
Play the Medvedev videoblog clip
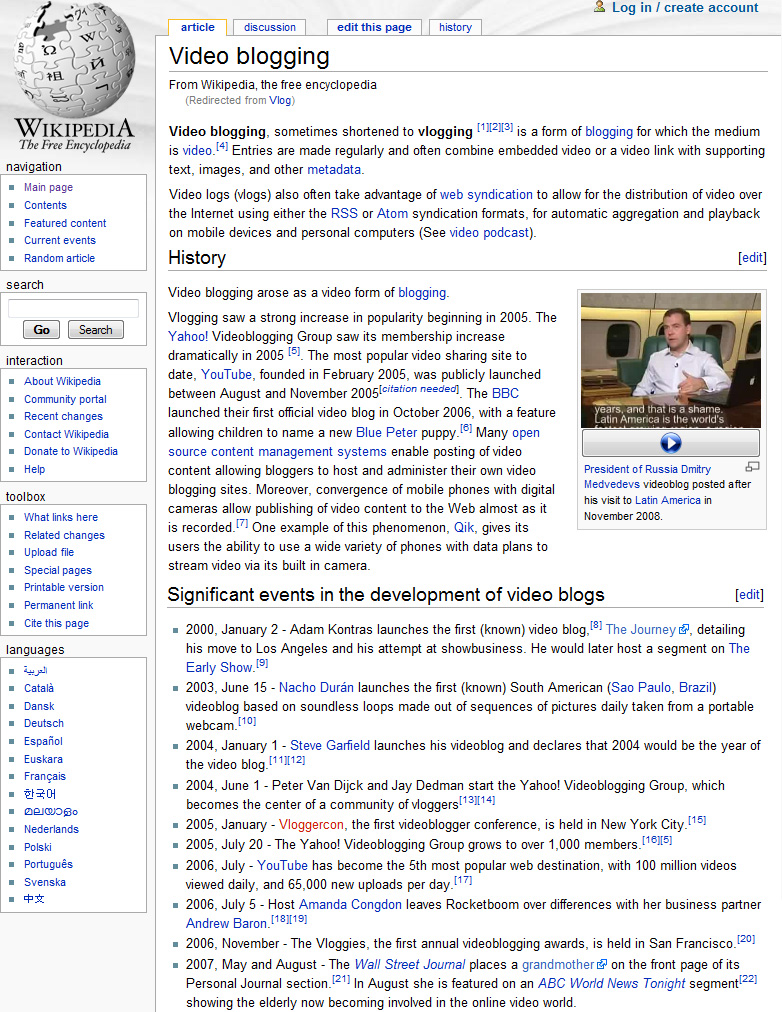click(x=670, y=443)
